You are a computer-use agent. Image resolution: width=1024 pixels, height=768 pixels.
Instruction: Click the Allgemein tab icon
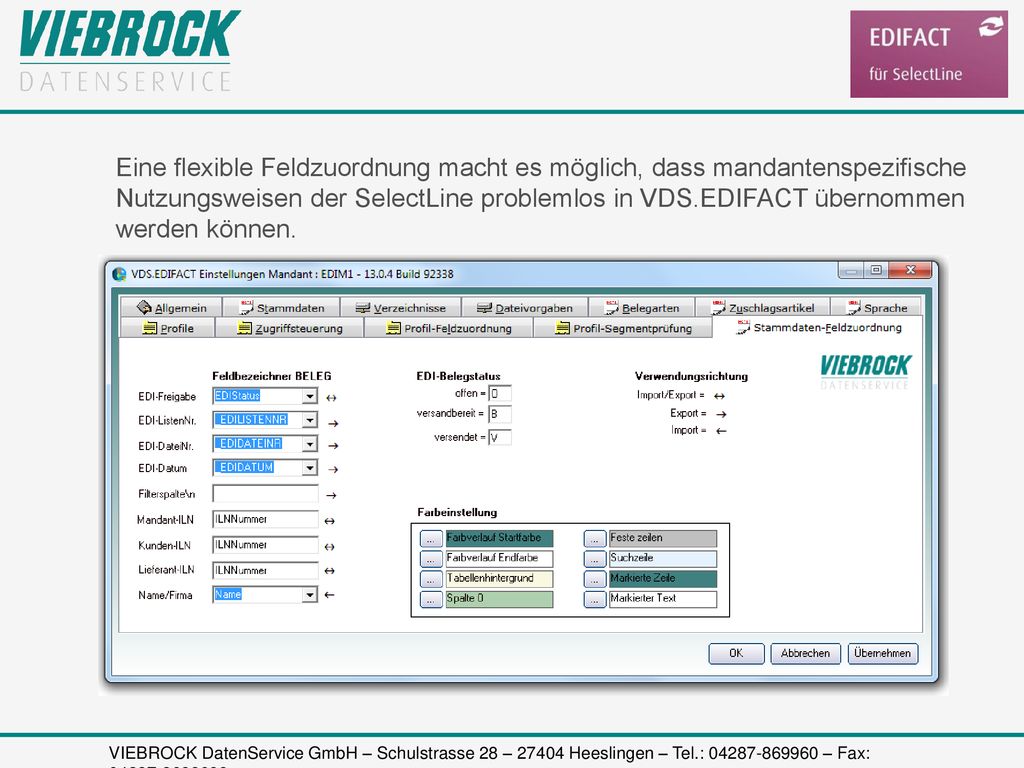[144, 307]
